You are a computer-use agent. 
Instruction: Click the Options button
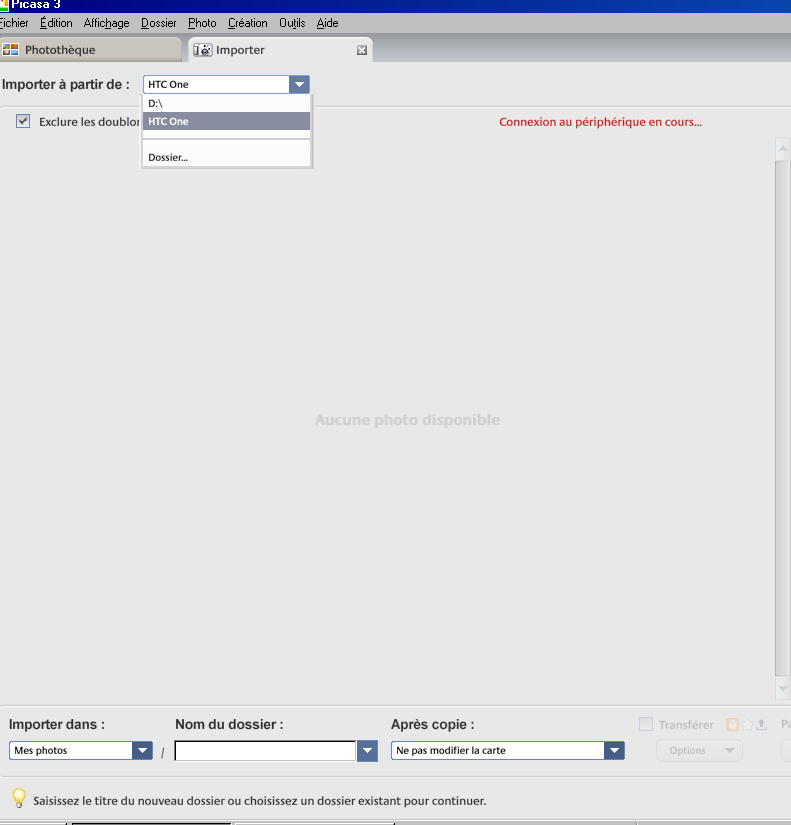tap(698, 750)
